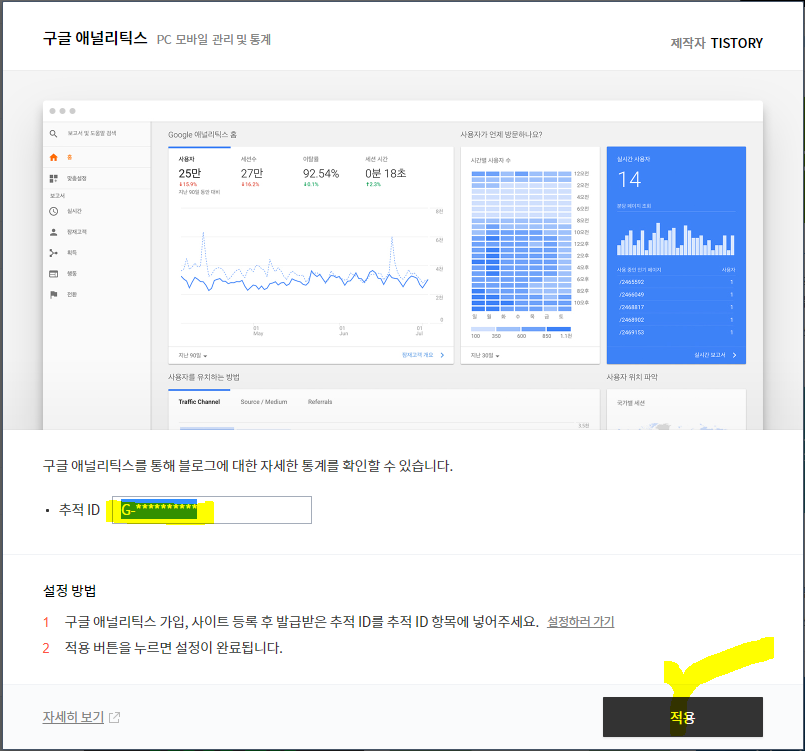Click the dashboard customization icon in preview
This screenshot has width=805, height=751.
tap(53, 178)
